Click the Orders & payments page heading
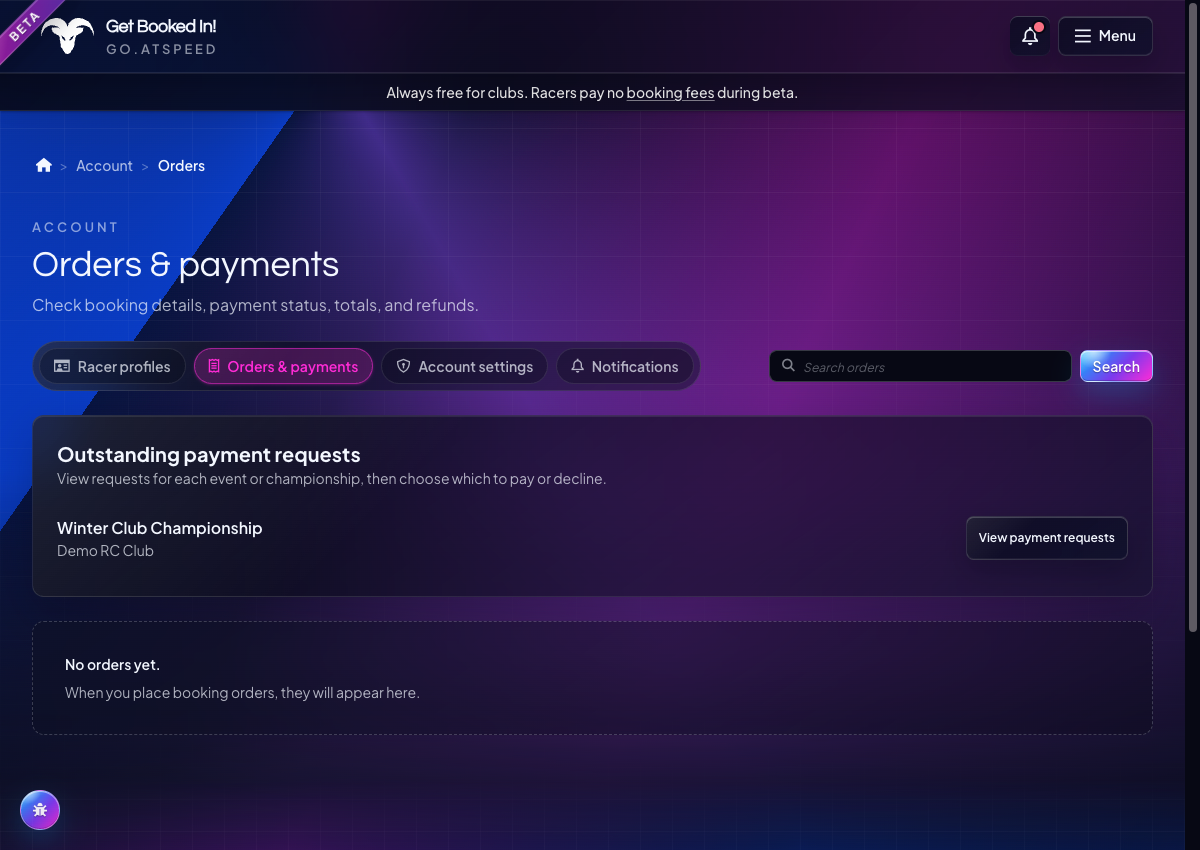 (185, 264)
